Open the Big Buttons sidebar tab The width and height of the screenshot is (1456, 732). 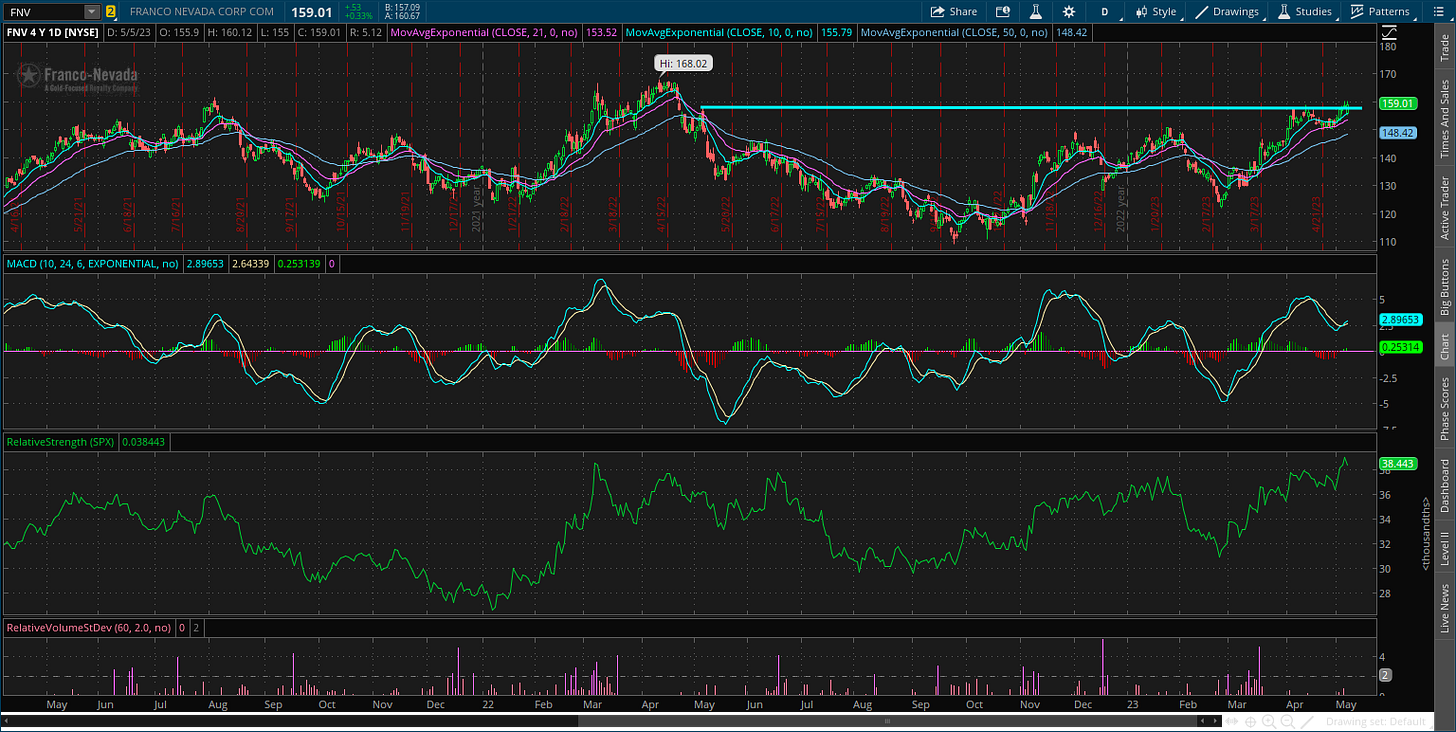[x=1444, y=287]
